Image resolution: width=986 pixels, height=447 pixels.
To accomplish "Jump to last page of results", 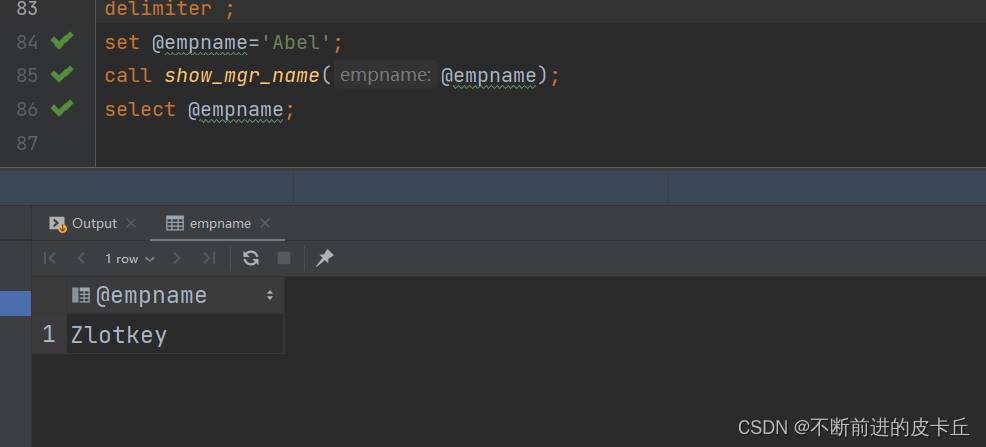I will (208, 258).
